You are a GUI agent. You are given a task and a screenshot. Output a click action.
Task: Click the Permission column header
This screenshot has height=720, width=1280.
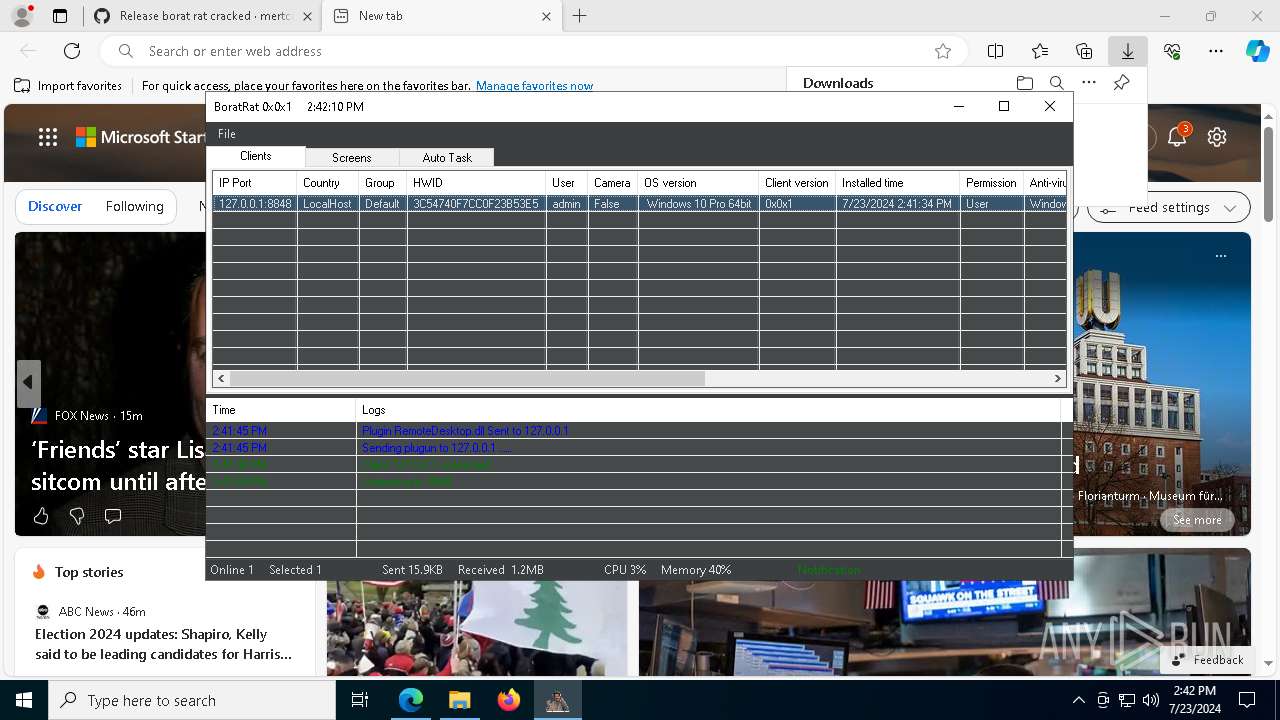[991, 183]
